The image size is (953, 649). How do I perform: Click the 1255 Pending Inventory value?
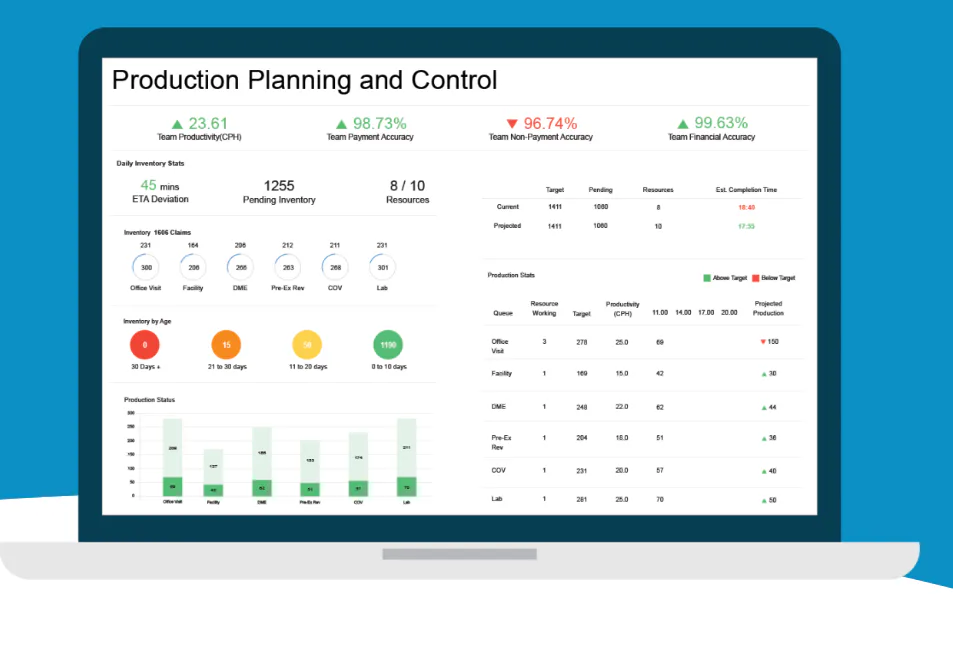[279, 185]
